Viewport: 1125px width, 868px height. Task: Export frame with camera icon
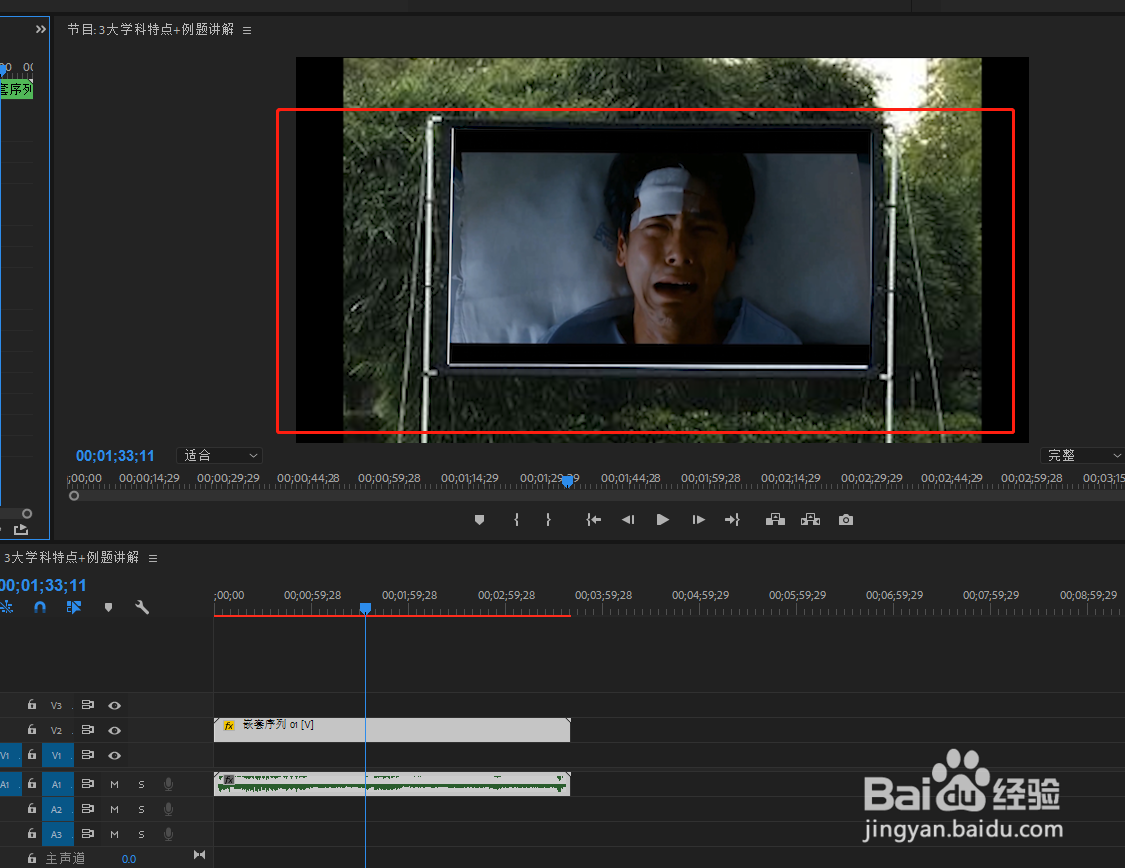[x=846, y=520]
